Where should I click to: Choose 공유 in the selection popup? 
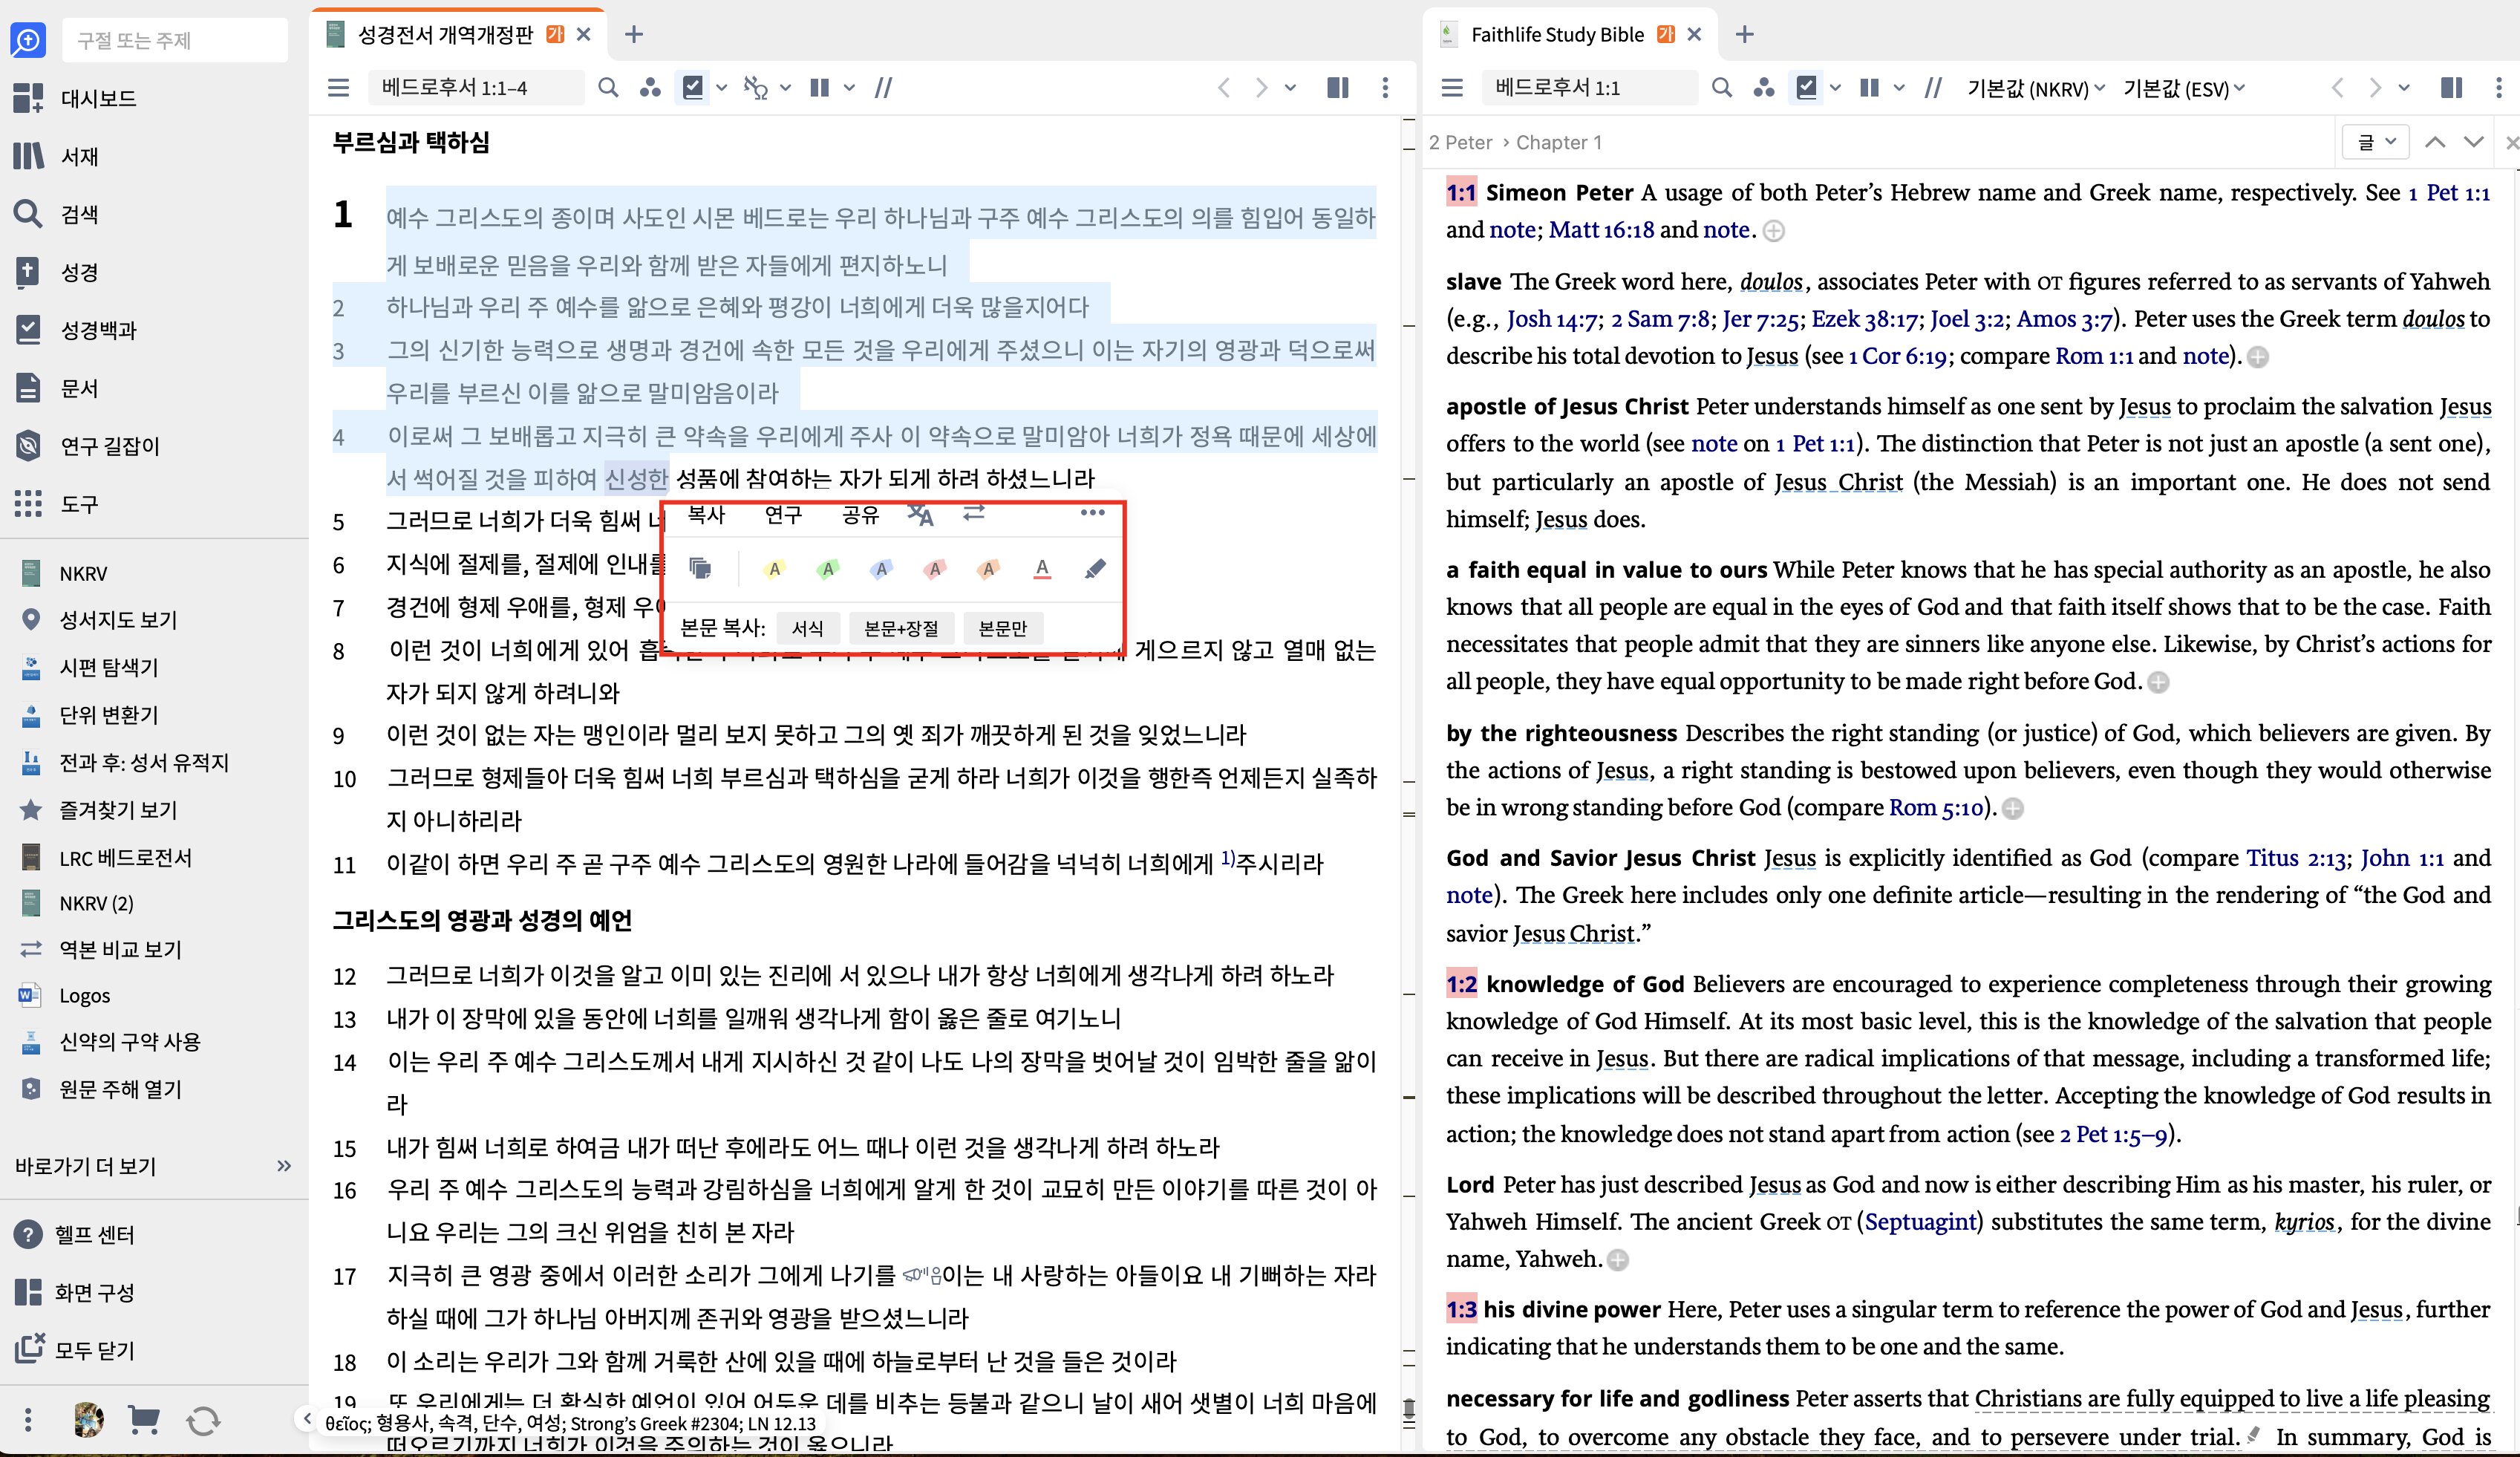[x=860, y=514]
